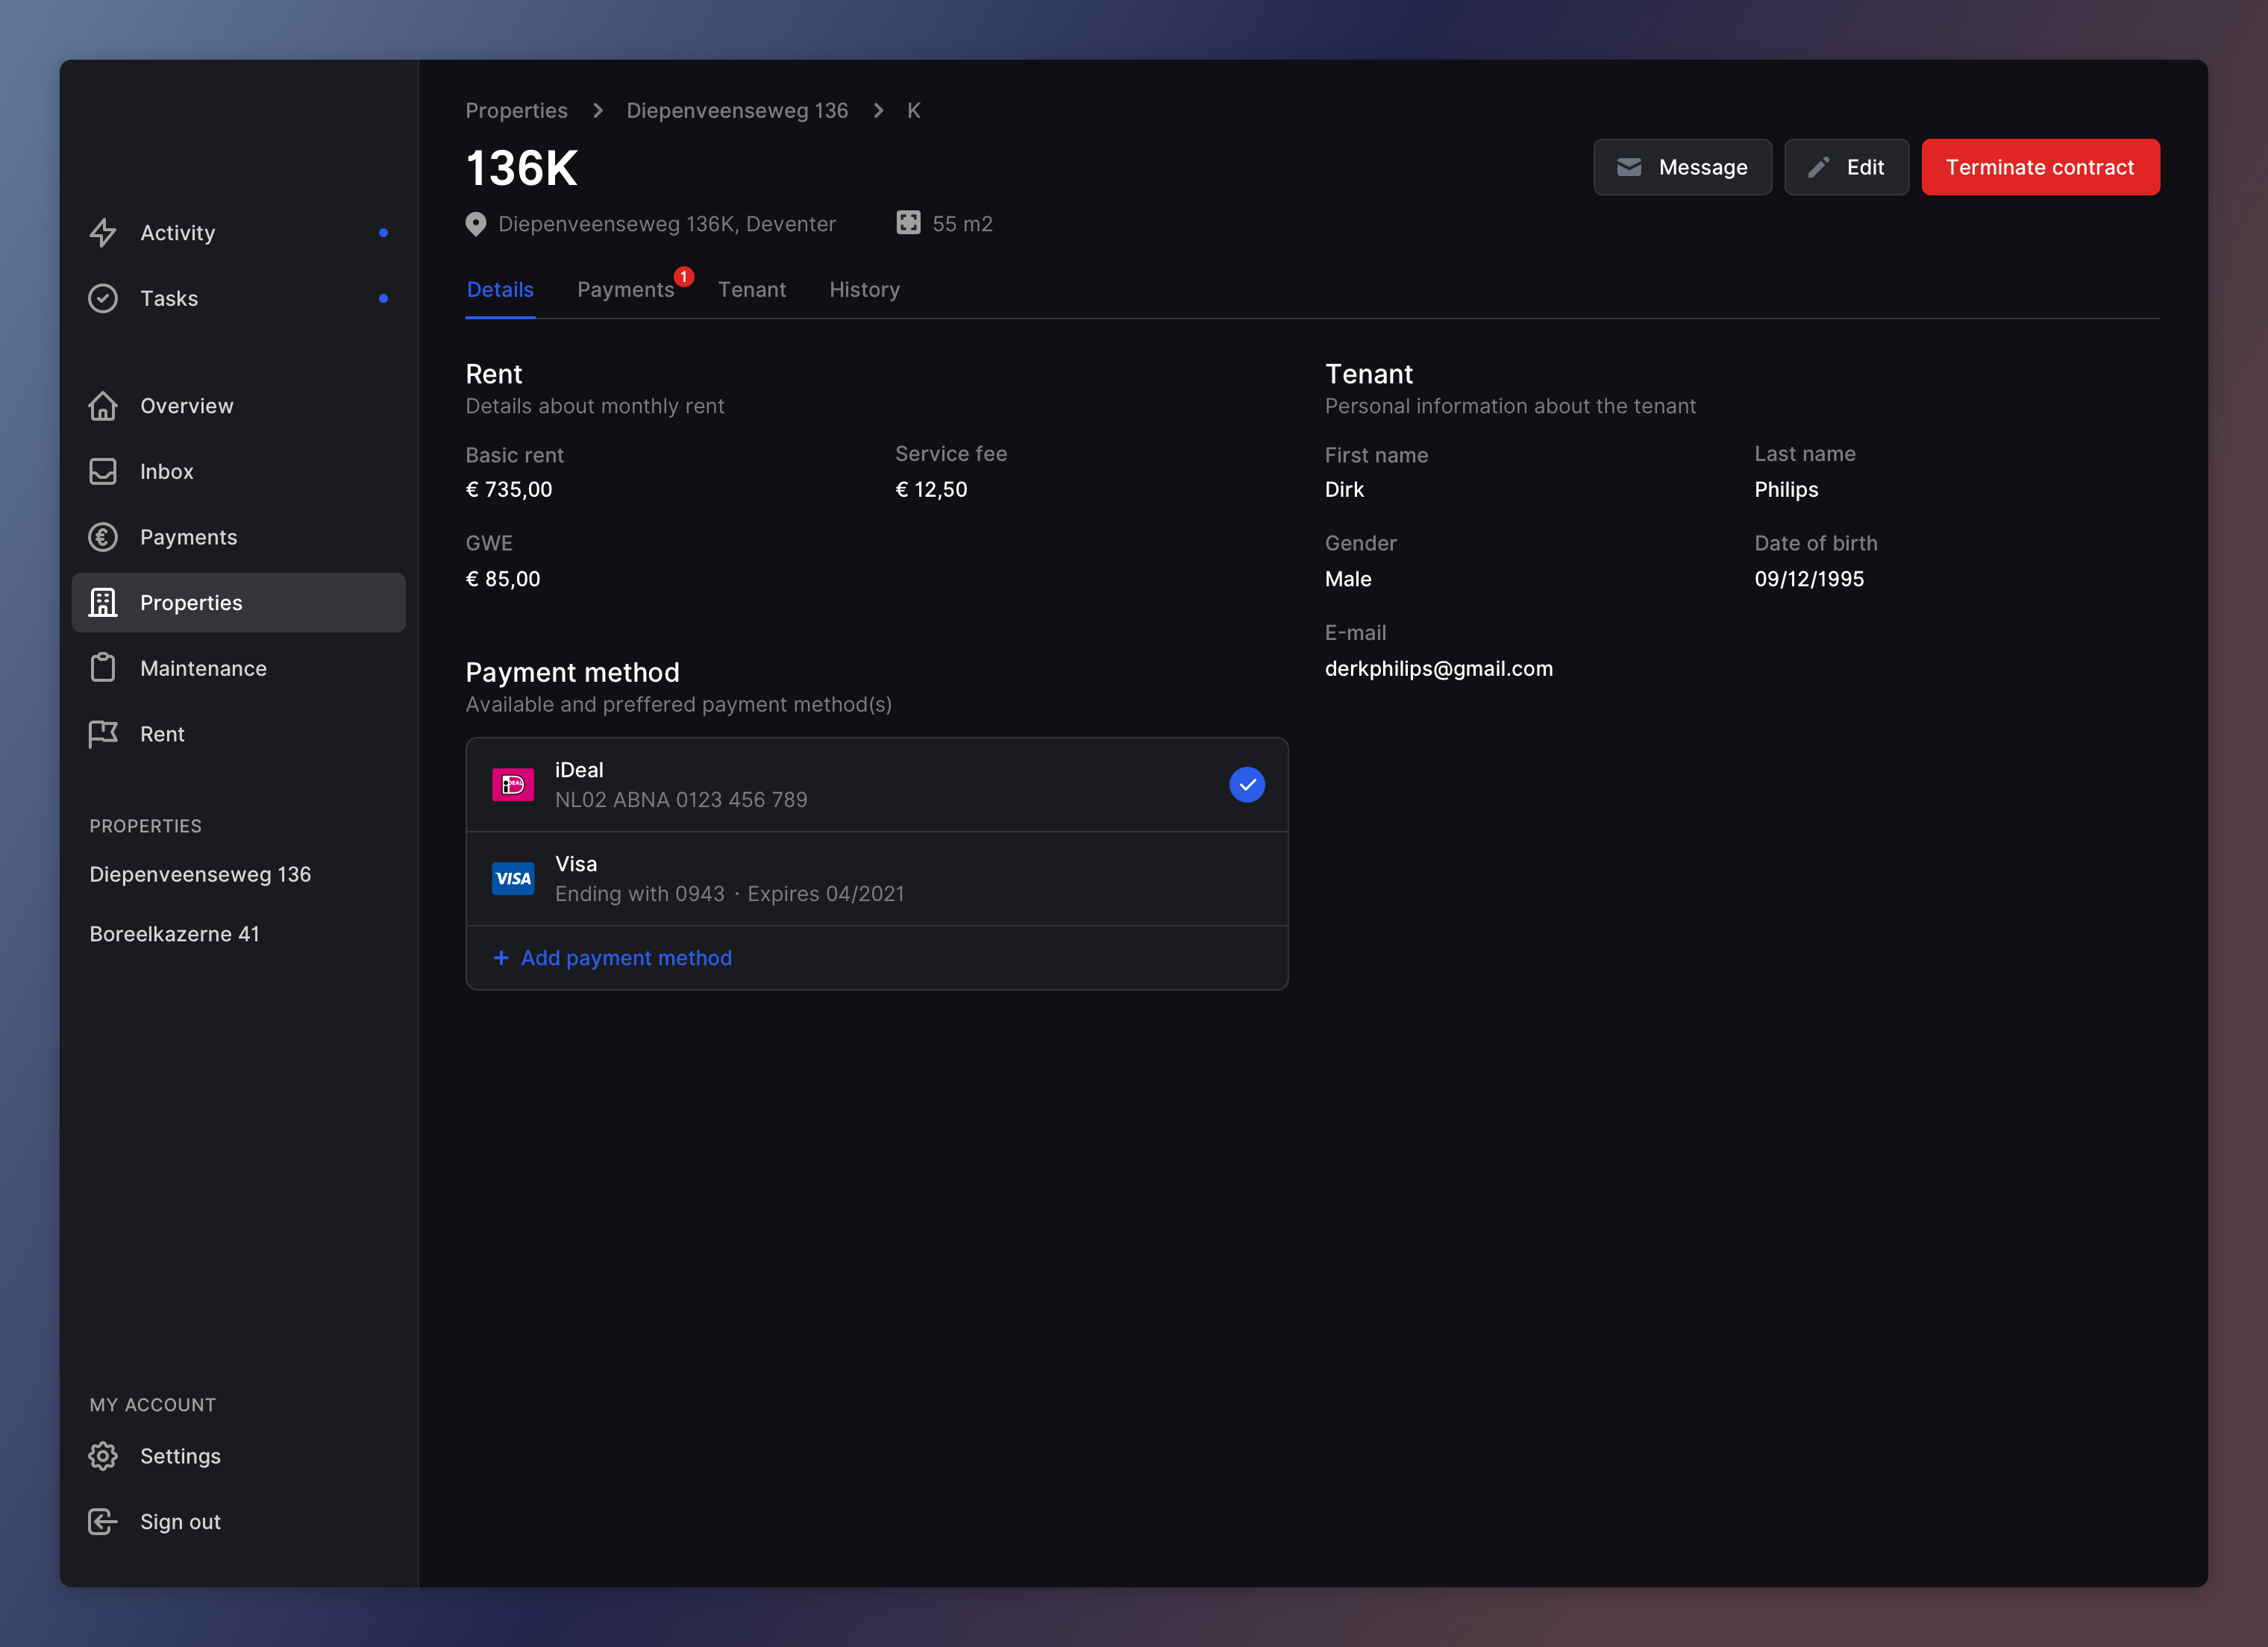This screenshot has width=2268, height=1647.
Task: Toggle the iDeal preferred checkmark
Action: pos(1247,785)
